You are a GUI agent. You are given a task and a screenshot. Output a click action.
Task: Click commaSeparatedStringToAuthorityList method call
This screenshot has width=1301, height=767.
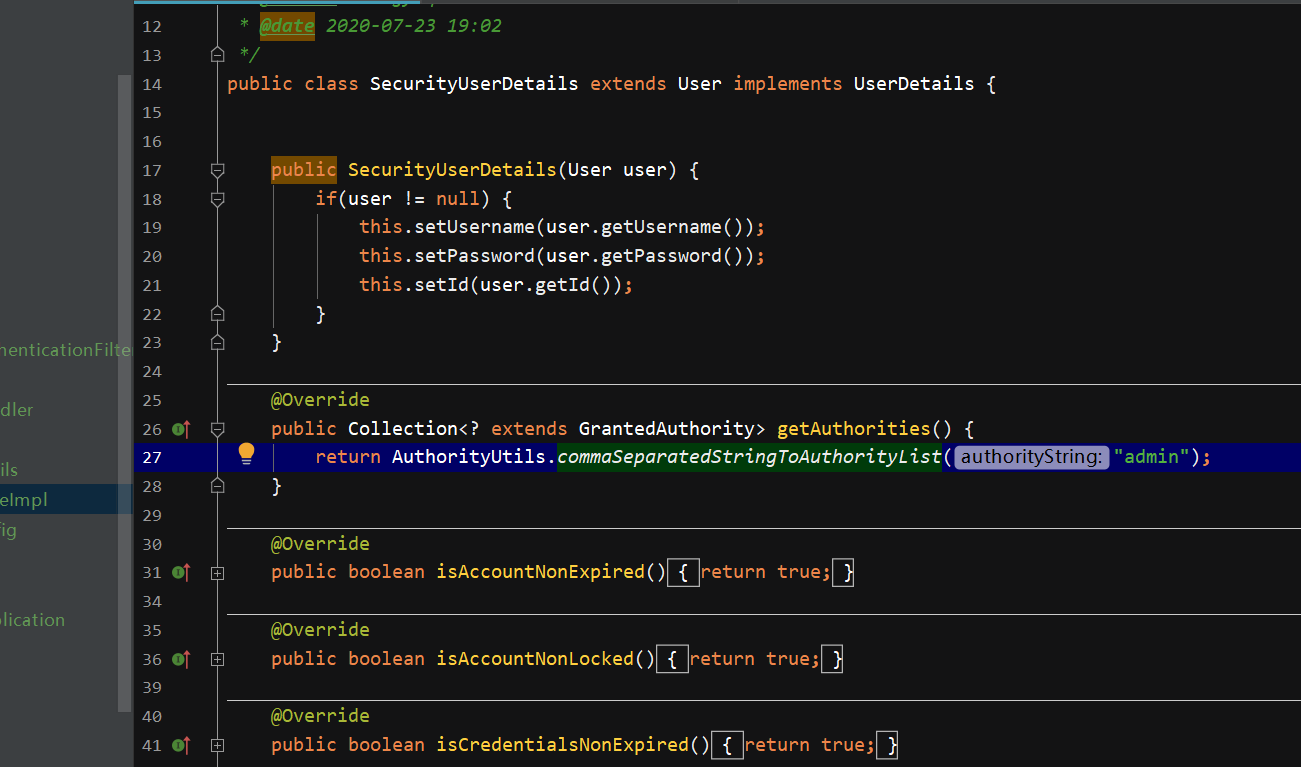click(x=749, y=457)
